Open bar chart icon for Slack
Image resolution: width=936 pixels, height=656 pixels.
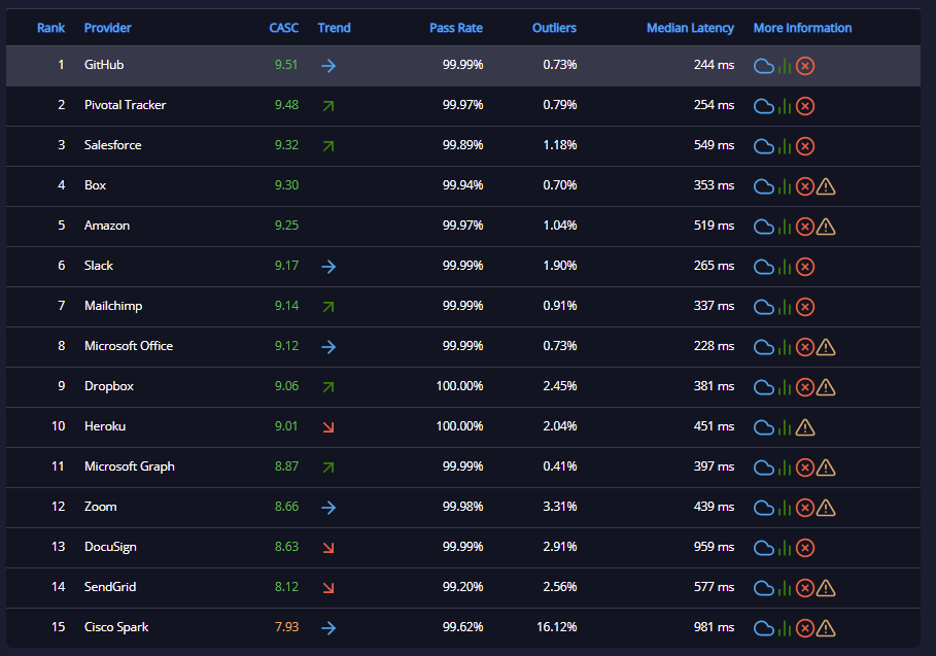pos(784,267)
